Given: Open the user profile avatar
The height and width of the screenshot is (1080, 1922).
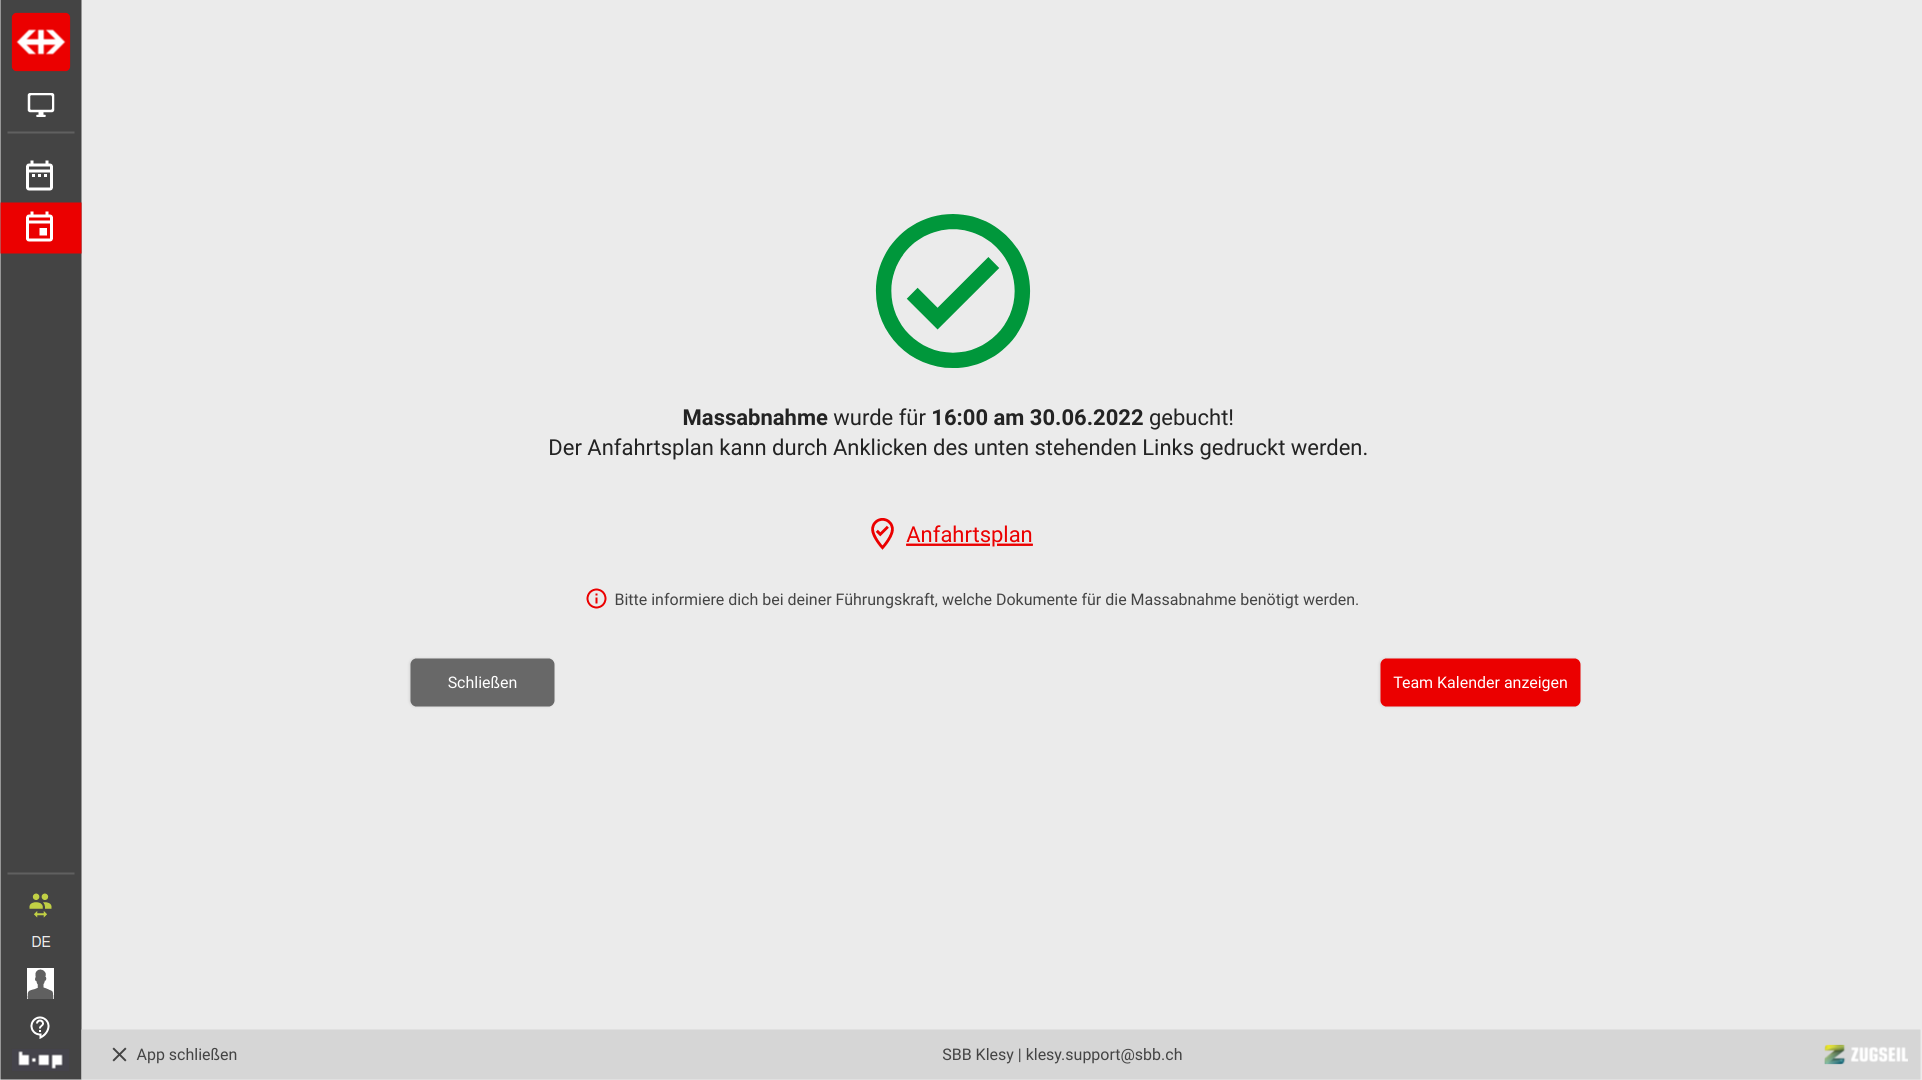Looking at the screenshot, I should (41, 983).
